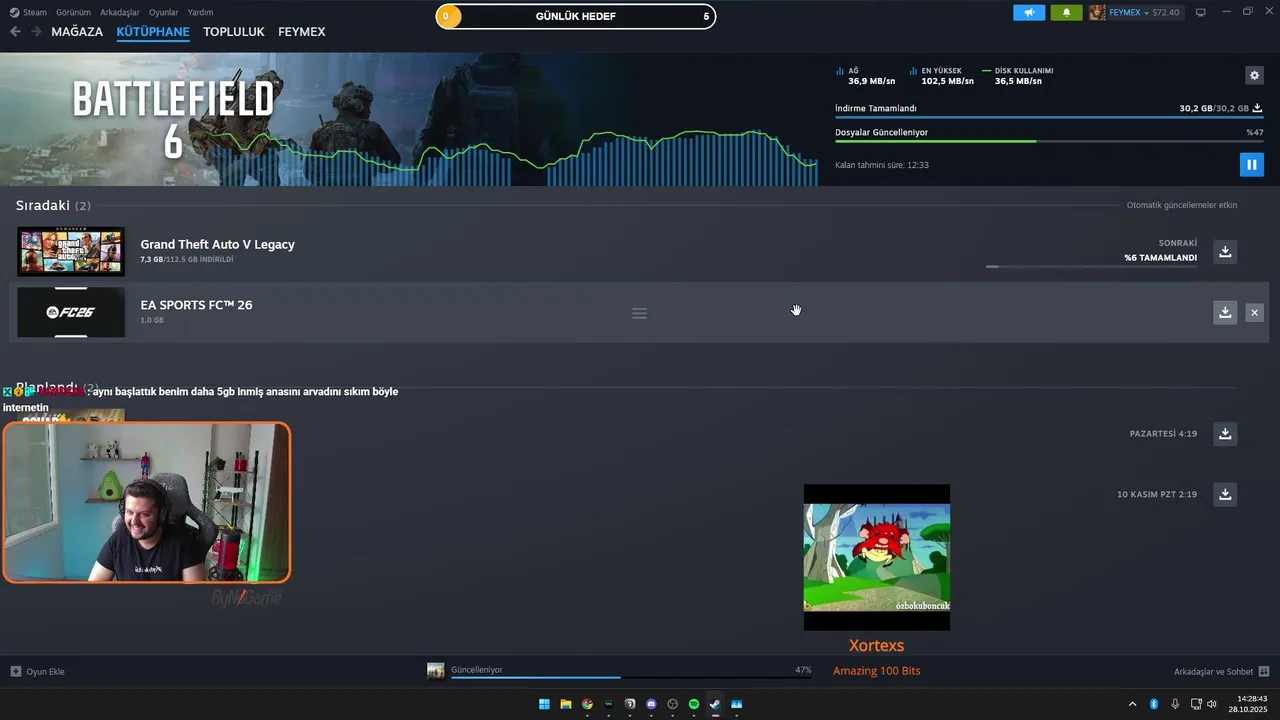Switch to the KÜTÜPHANE tab
Viewport: 1280px width, 720px height.
pyautogui.click(x=153, y=32)
